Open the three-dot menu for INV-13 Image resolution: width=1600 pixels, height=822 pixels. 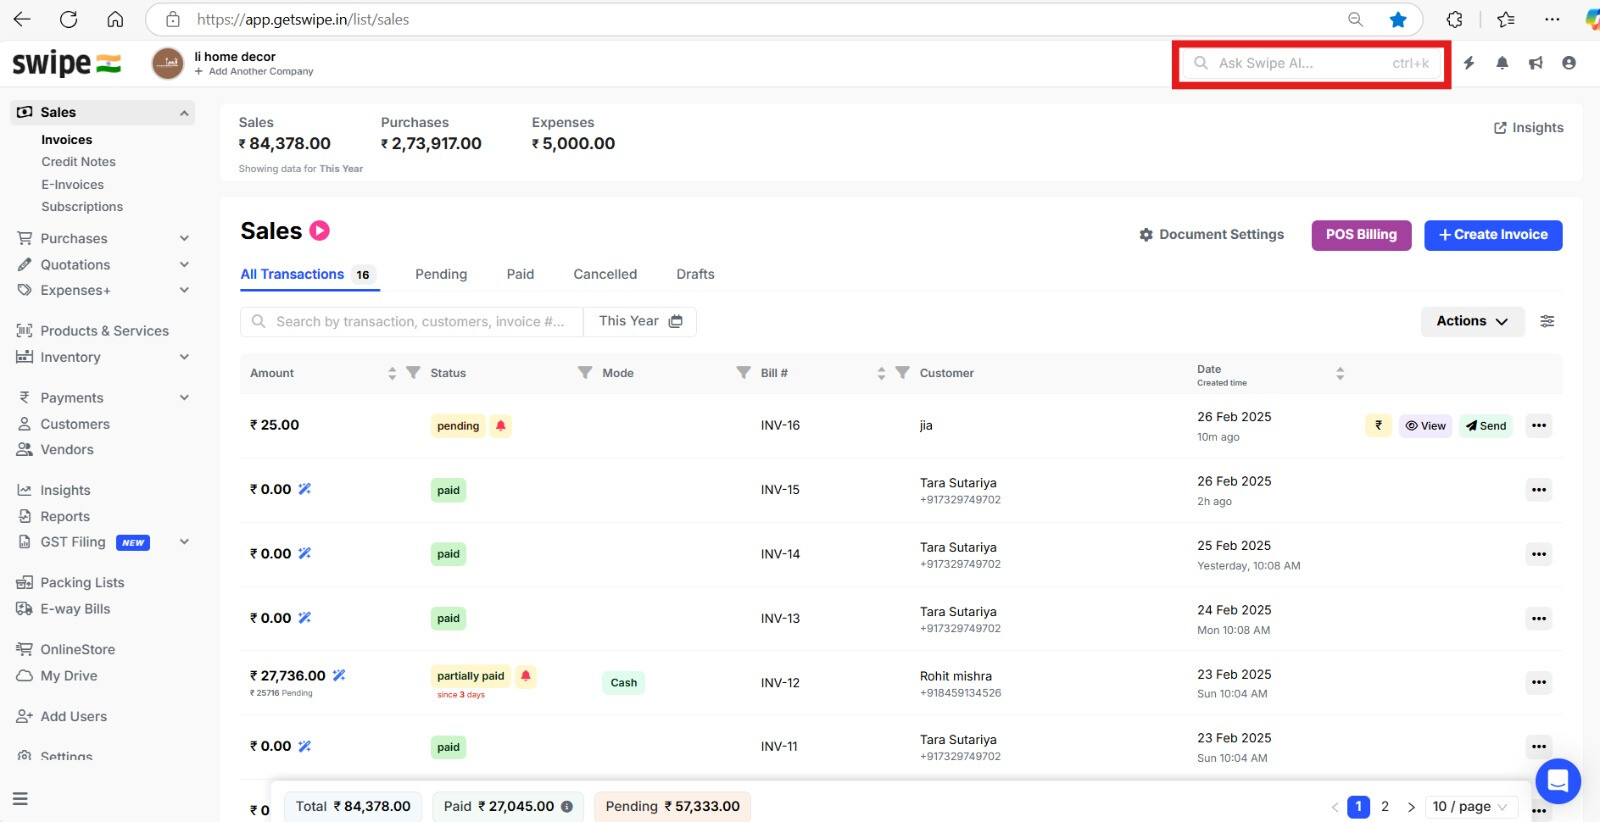click(1539, 618)
